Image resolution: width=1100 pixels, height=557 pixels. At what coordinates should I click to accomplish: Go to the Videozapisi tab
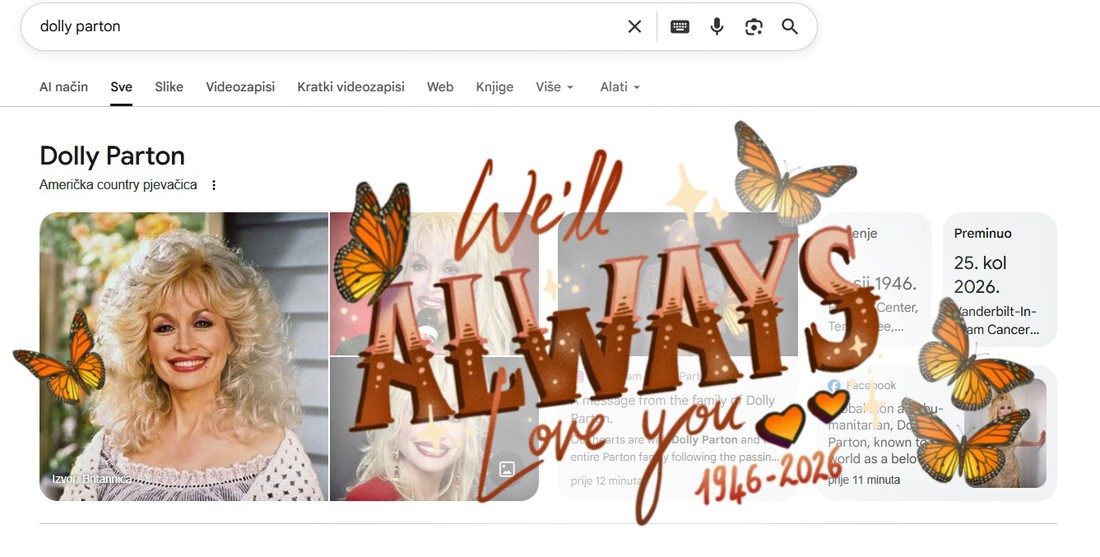click(240, 87)
